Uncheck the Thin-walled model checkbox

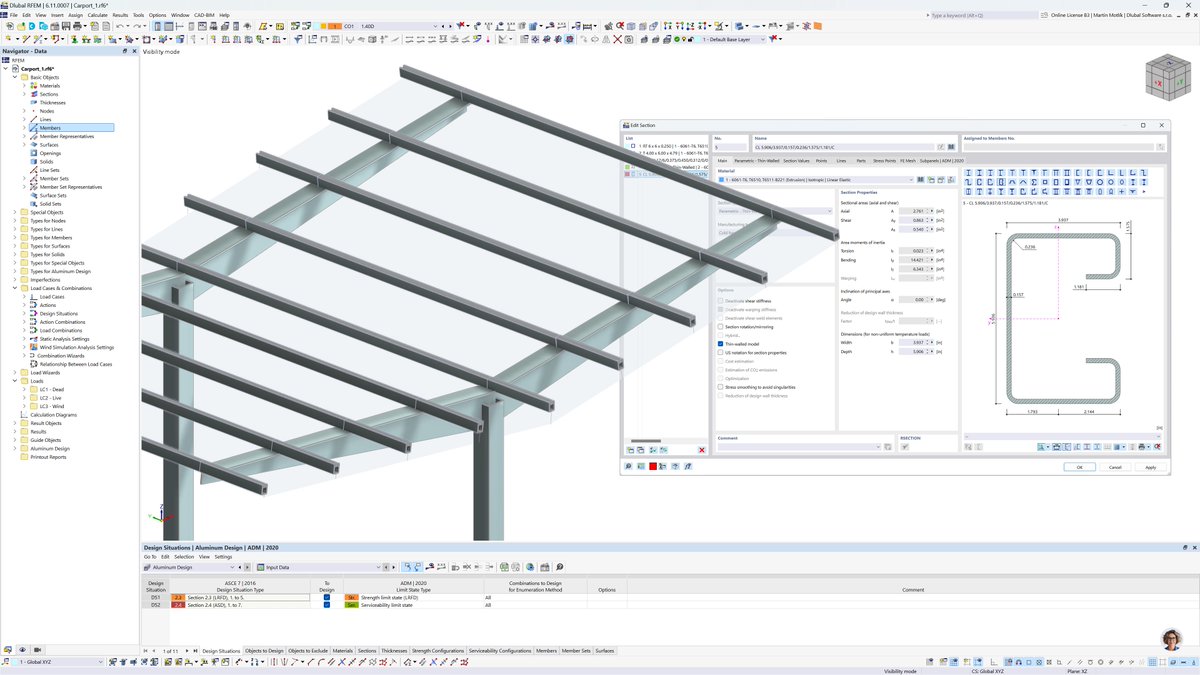coord(720,344)
